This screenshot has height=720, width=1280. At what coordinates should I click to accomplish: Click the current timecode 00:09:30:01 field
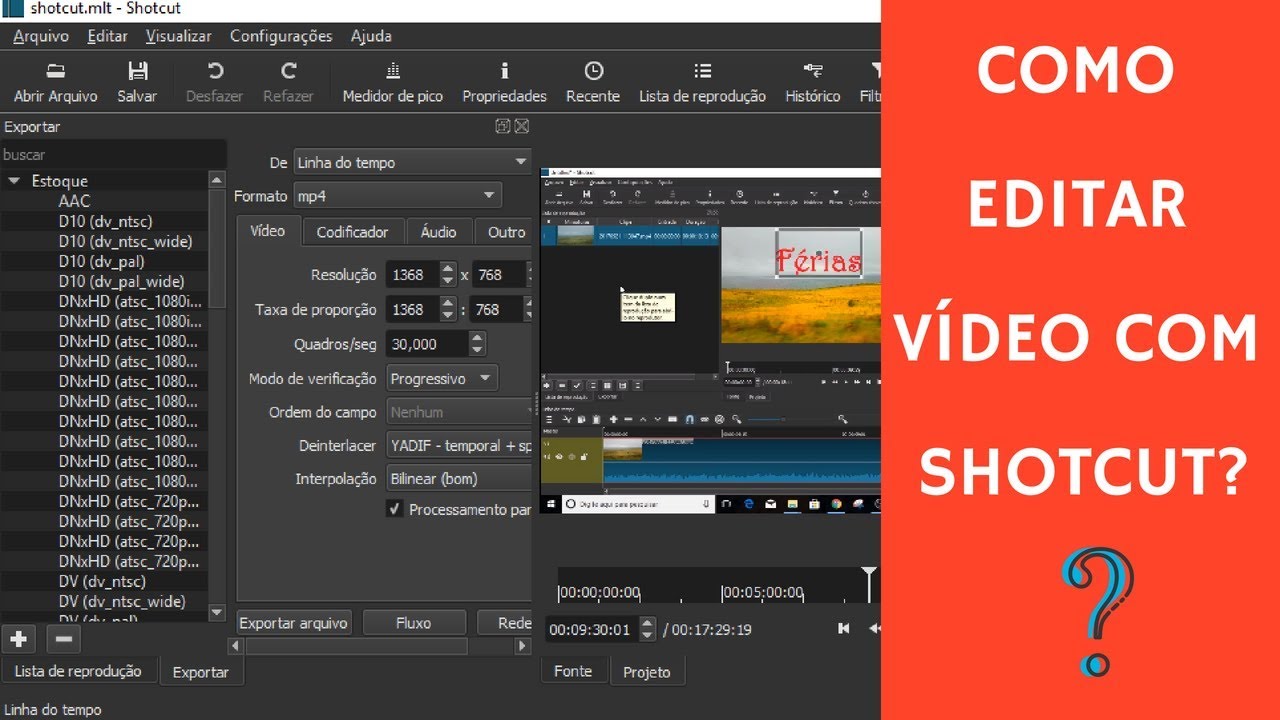[592, 629]
